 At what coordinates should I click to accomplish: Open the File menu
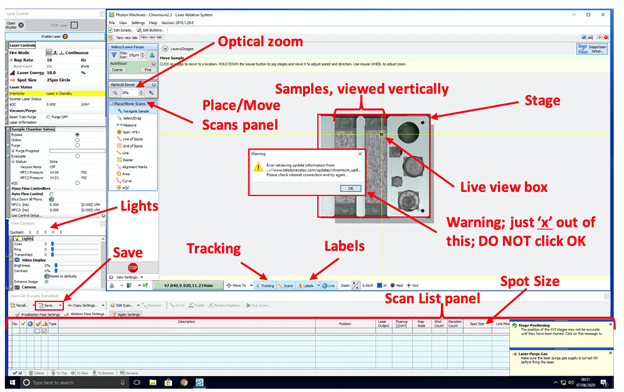click(x=112, y=23)
